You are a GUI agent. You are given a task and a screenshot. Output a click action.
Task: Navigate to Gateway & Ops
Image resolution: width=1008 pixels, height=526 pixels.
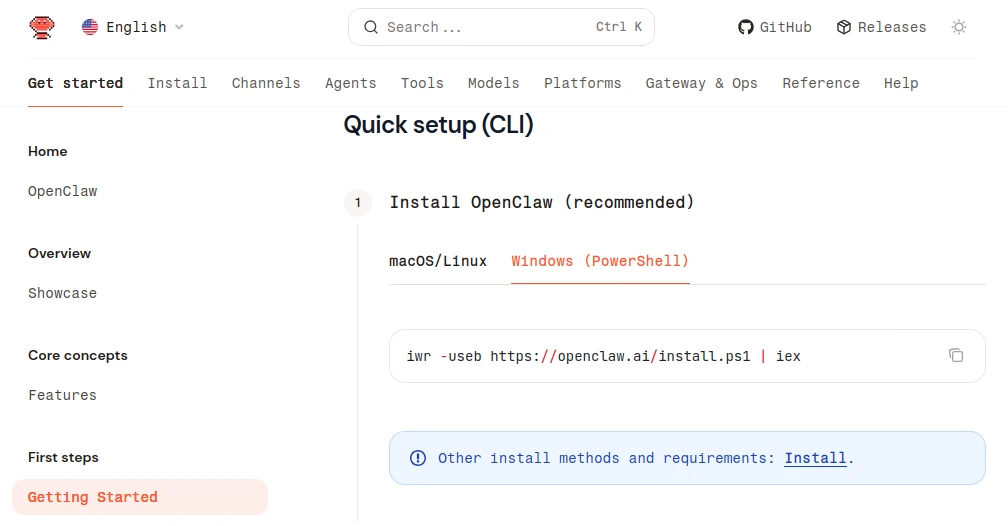pos(701,83)
